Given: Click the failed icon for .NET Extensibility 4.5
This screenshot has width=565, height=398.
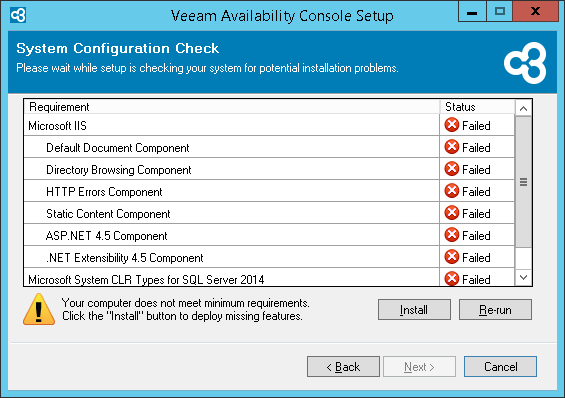Looking at the screenshot, I should [x=451, y=257].
